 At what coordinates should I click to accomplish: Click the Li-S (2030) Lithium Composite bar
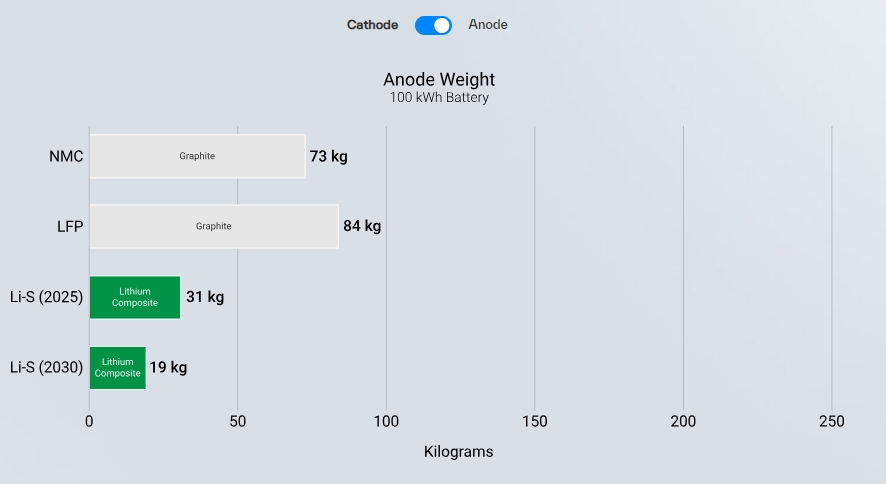pos(118,368)
